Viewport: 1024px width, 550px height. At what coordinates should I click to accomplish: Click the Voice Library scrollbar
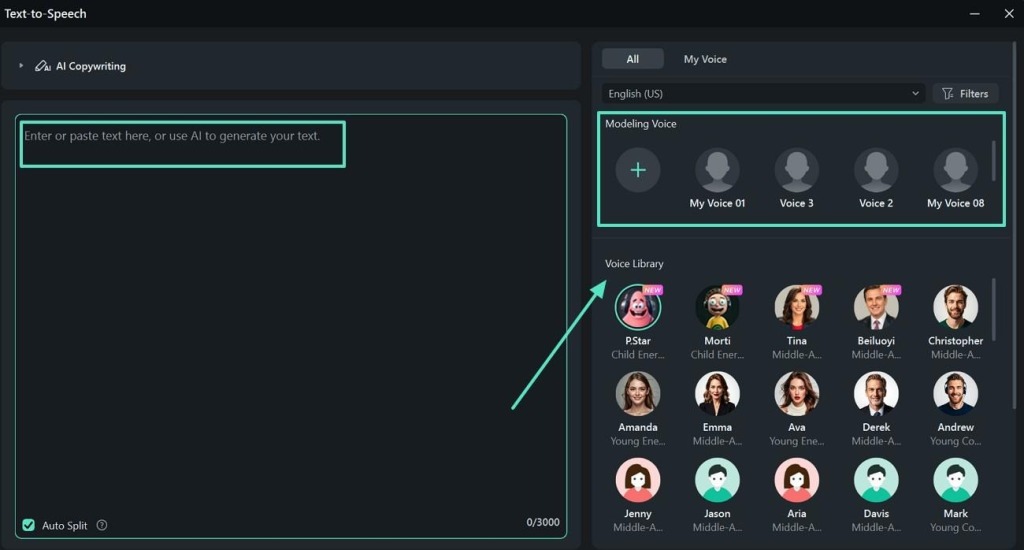tap(993, 310)
